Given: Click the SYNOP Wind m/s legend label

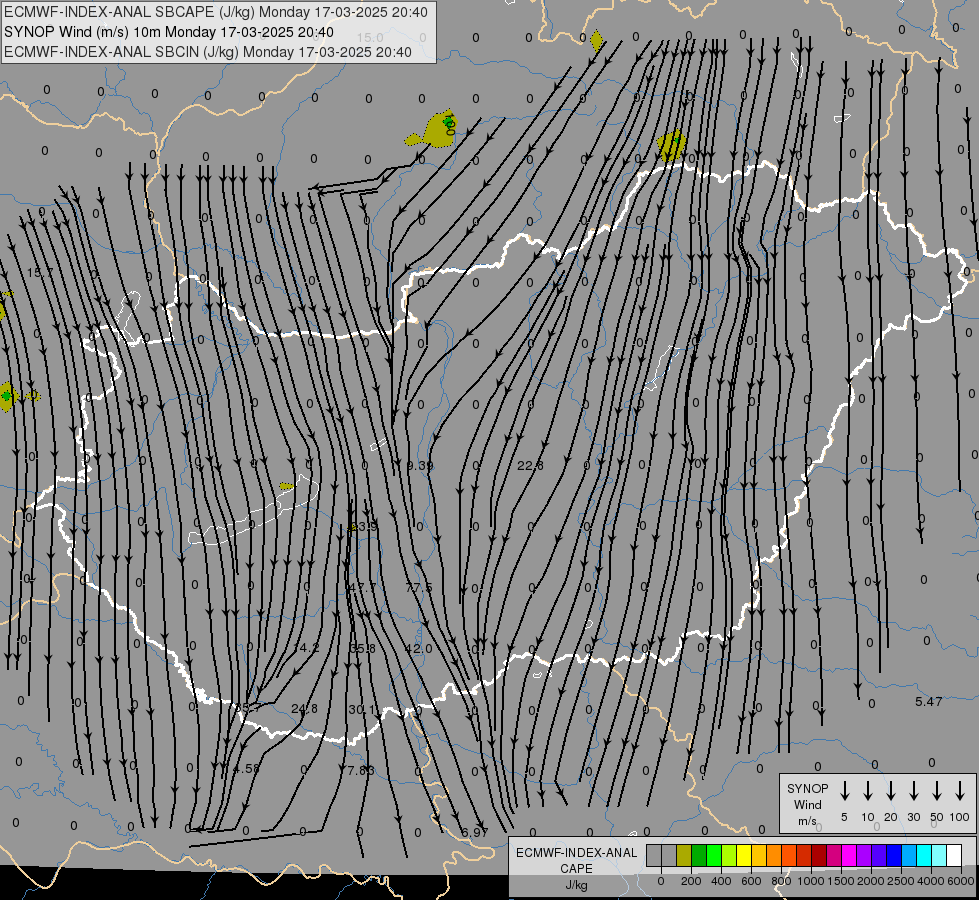Looking at the screenshot, I should [x=807, y=804].
